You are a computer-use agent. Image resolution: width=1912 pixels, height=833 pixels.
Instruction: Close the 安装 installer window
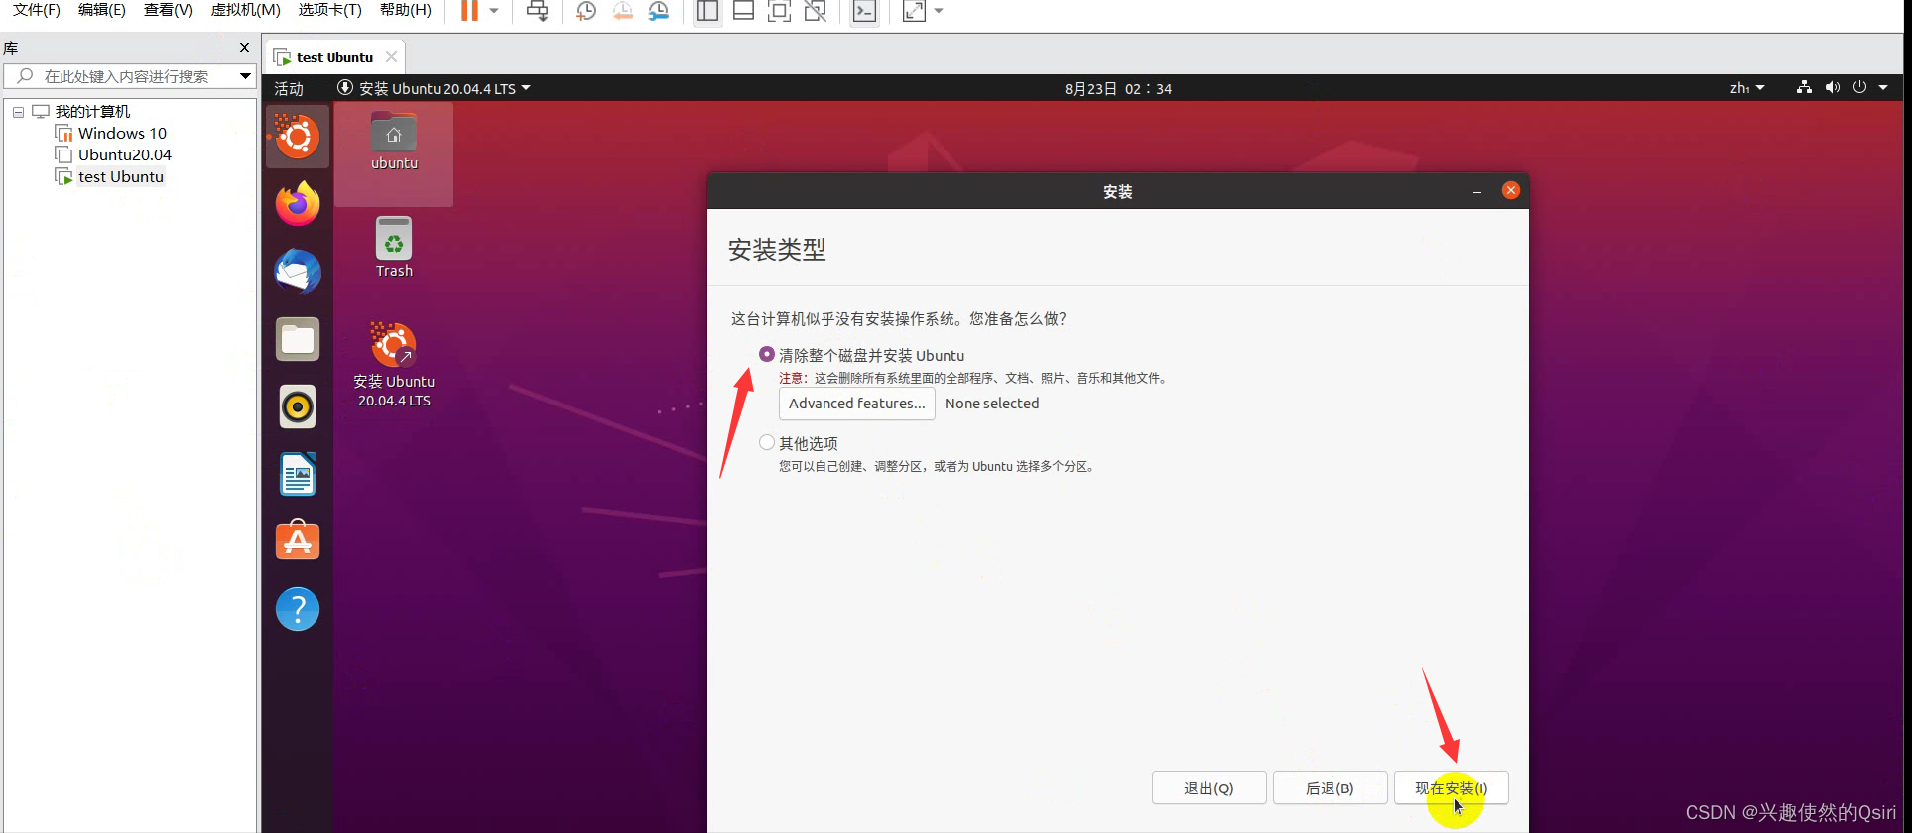pyautogui.click(x=1511, y=190)
